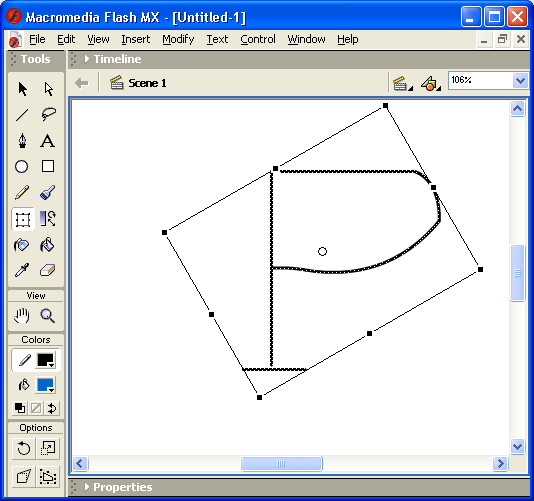Click the Flash document icon beside File

(x=15, y=40)
